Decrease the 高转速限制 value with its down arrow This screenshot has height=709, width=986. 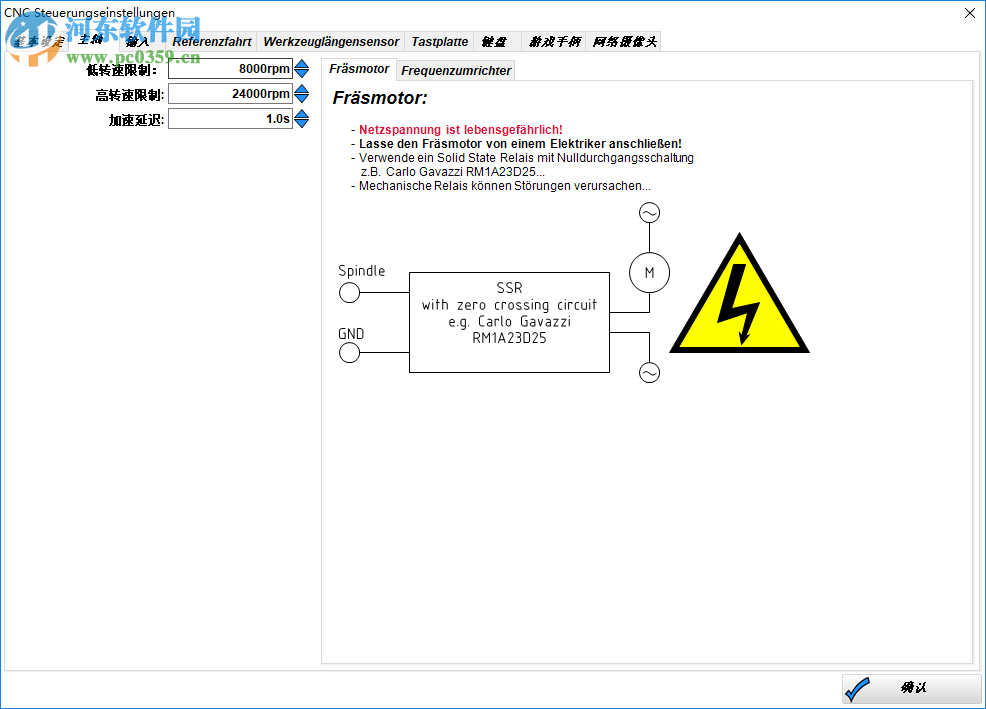coord(302,99)
